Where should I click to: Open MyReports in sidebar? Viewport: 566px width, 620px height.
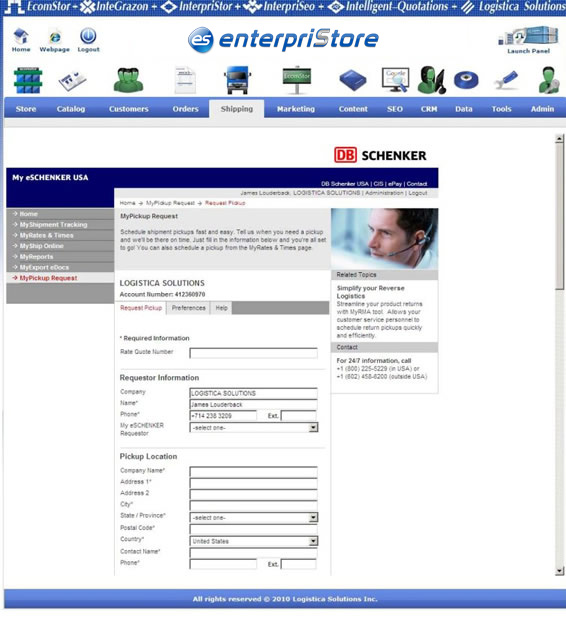[x=36, y=257]
